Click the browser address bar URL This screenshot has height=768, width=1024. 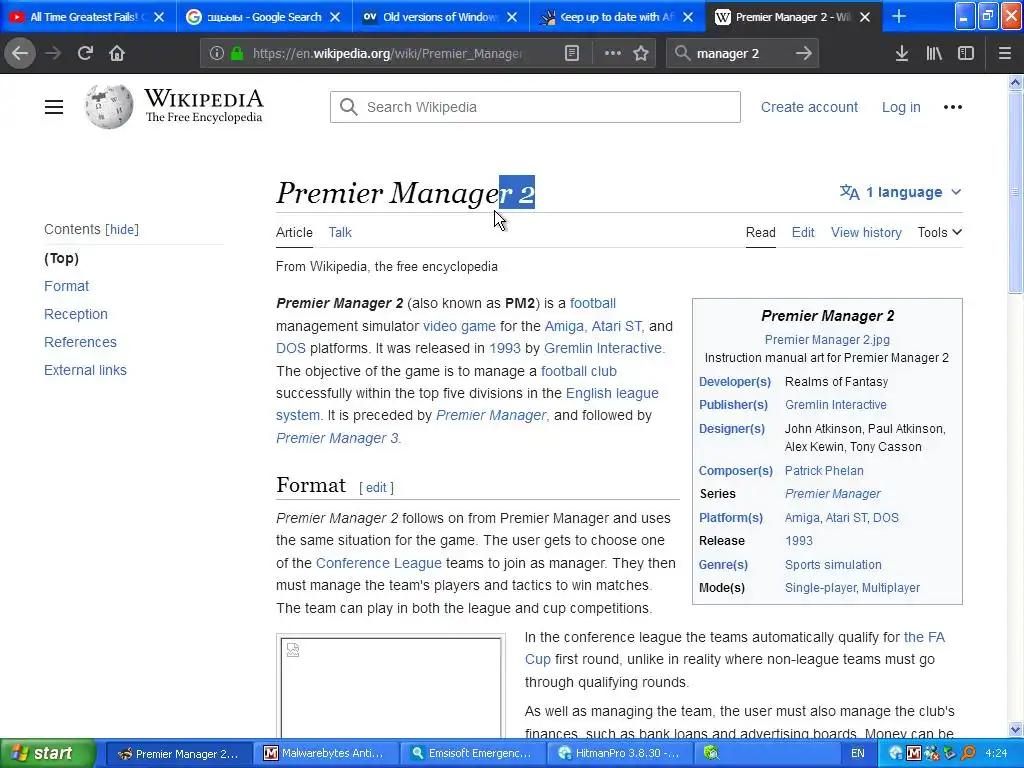click(387, 53)
